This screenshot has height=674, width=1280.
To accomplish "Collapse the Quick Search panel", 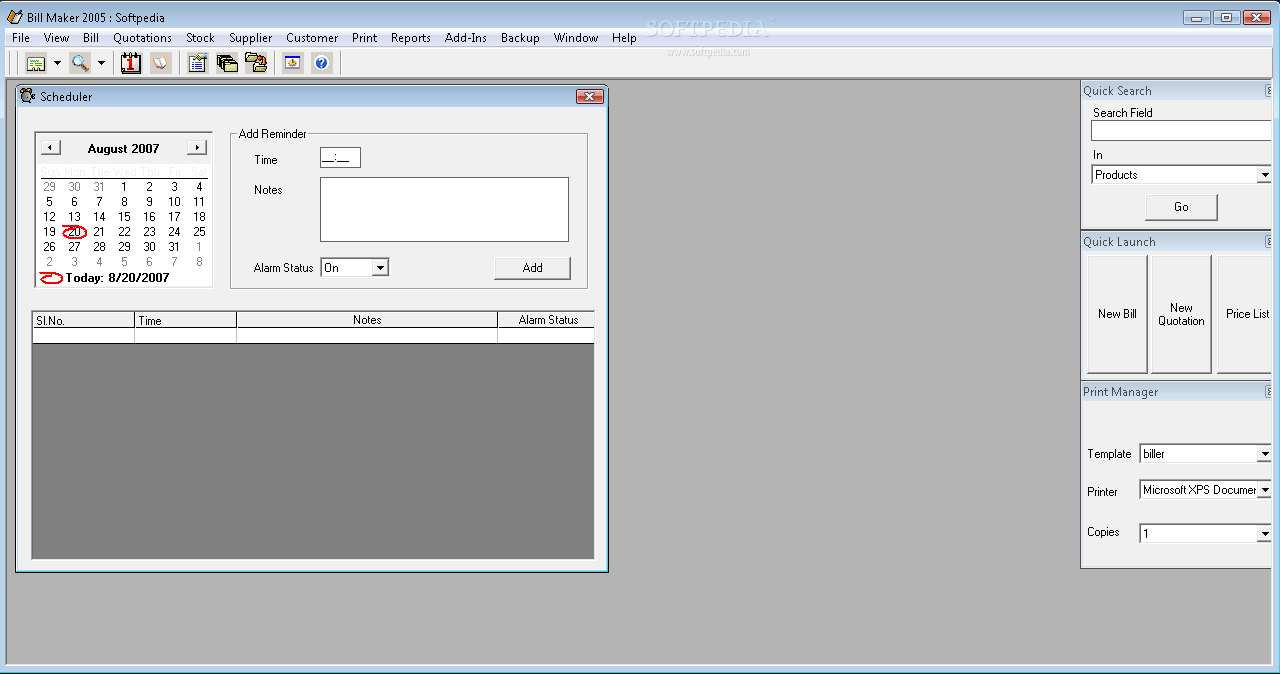I will 1270,91.
